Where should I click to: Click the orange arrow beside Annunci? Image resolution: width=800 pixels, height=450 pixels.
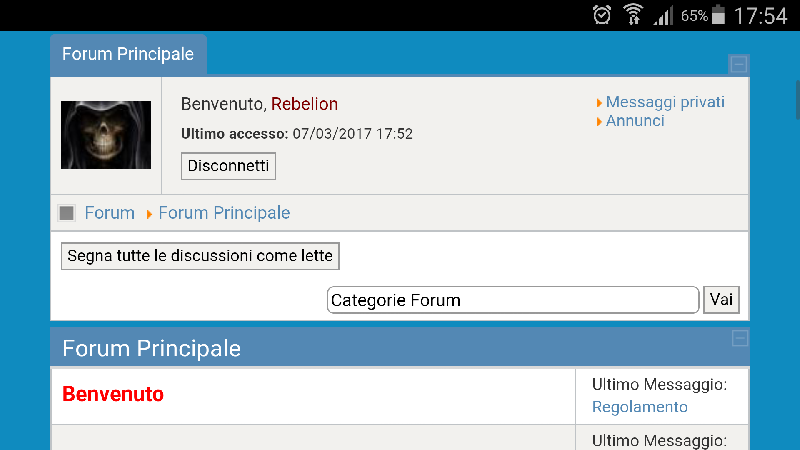tap(599, 121)
